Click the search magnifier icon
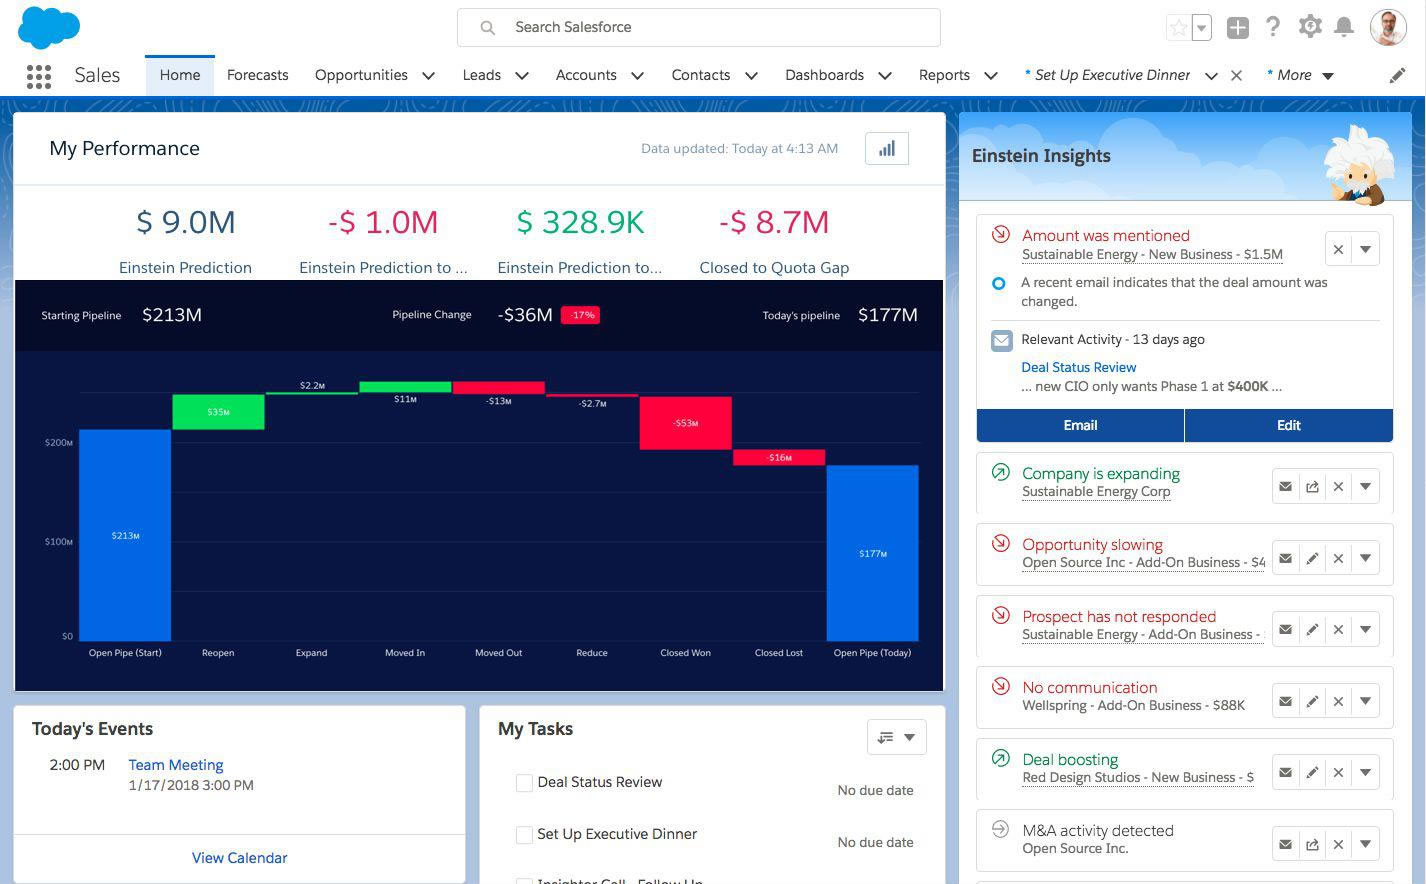This screenshot has width=1426, height=884. [x=487, y=28]
